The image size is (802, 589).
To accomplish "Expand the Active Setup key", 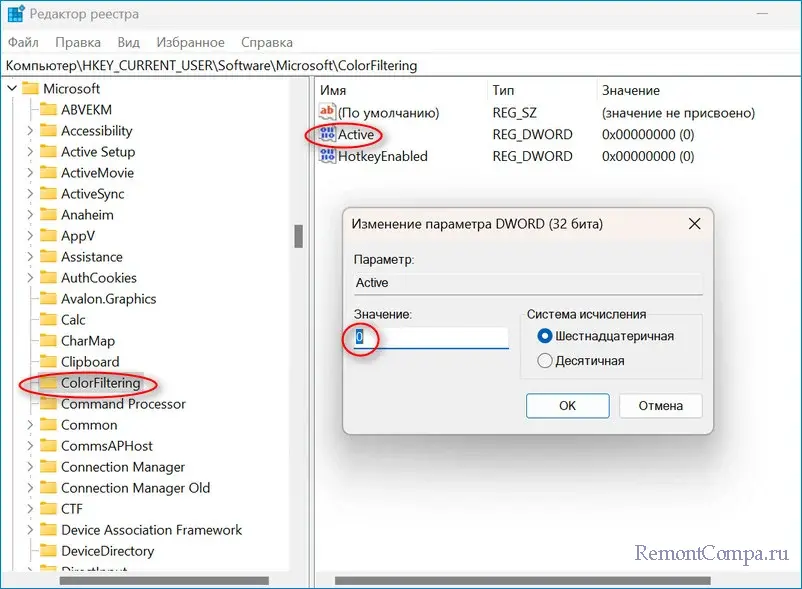I will coord(29,152).
